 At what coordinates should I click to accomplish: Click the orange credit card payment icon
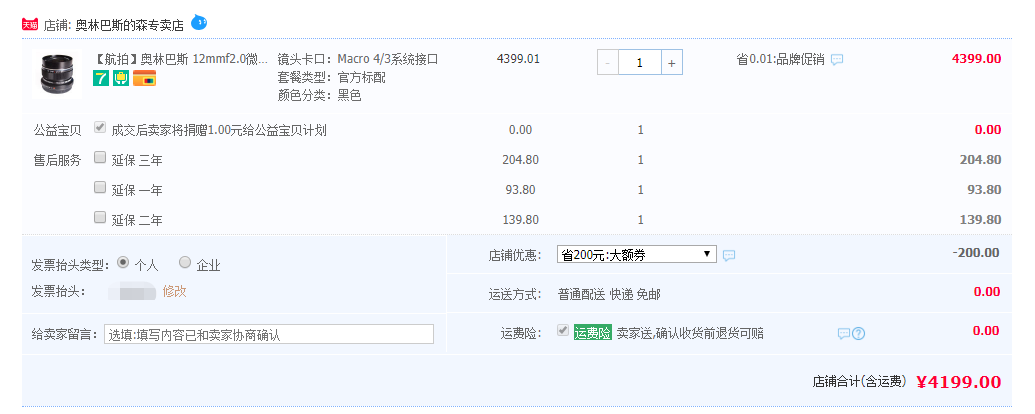145,79
